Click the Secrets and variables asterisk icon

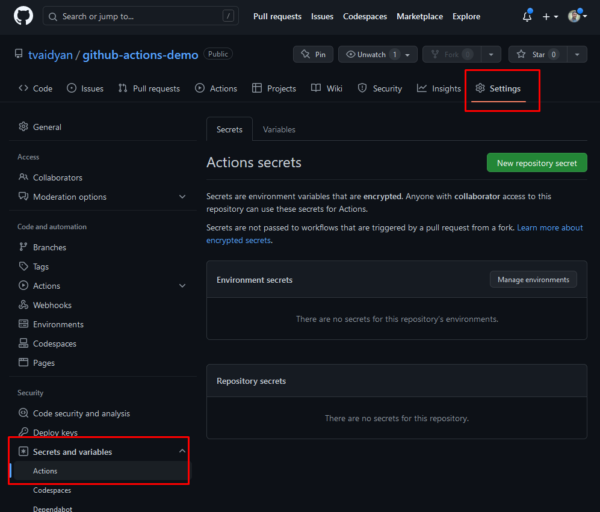[x=23, y=452]
